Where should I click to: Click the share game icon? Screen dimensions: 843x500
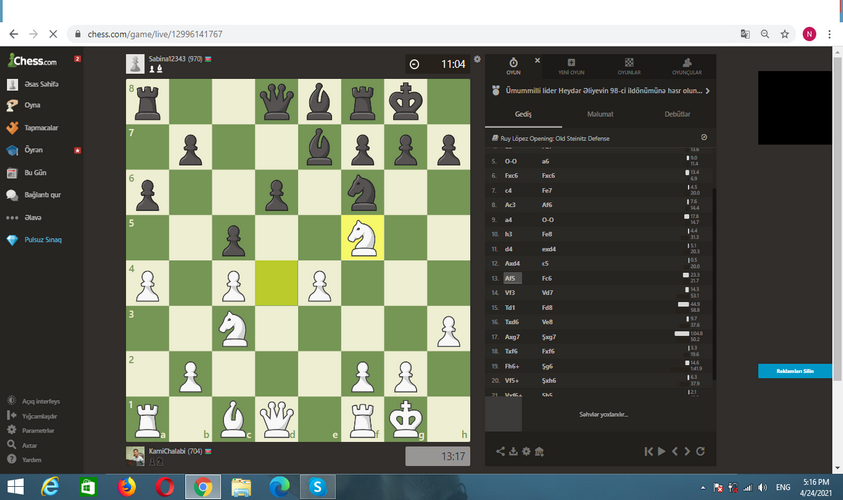[500, 452]
